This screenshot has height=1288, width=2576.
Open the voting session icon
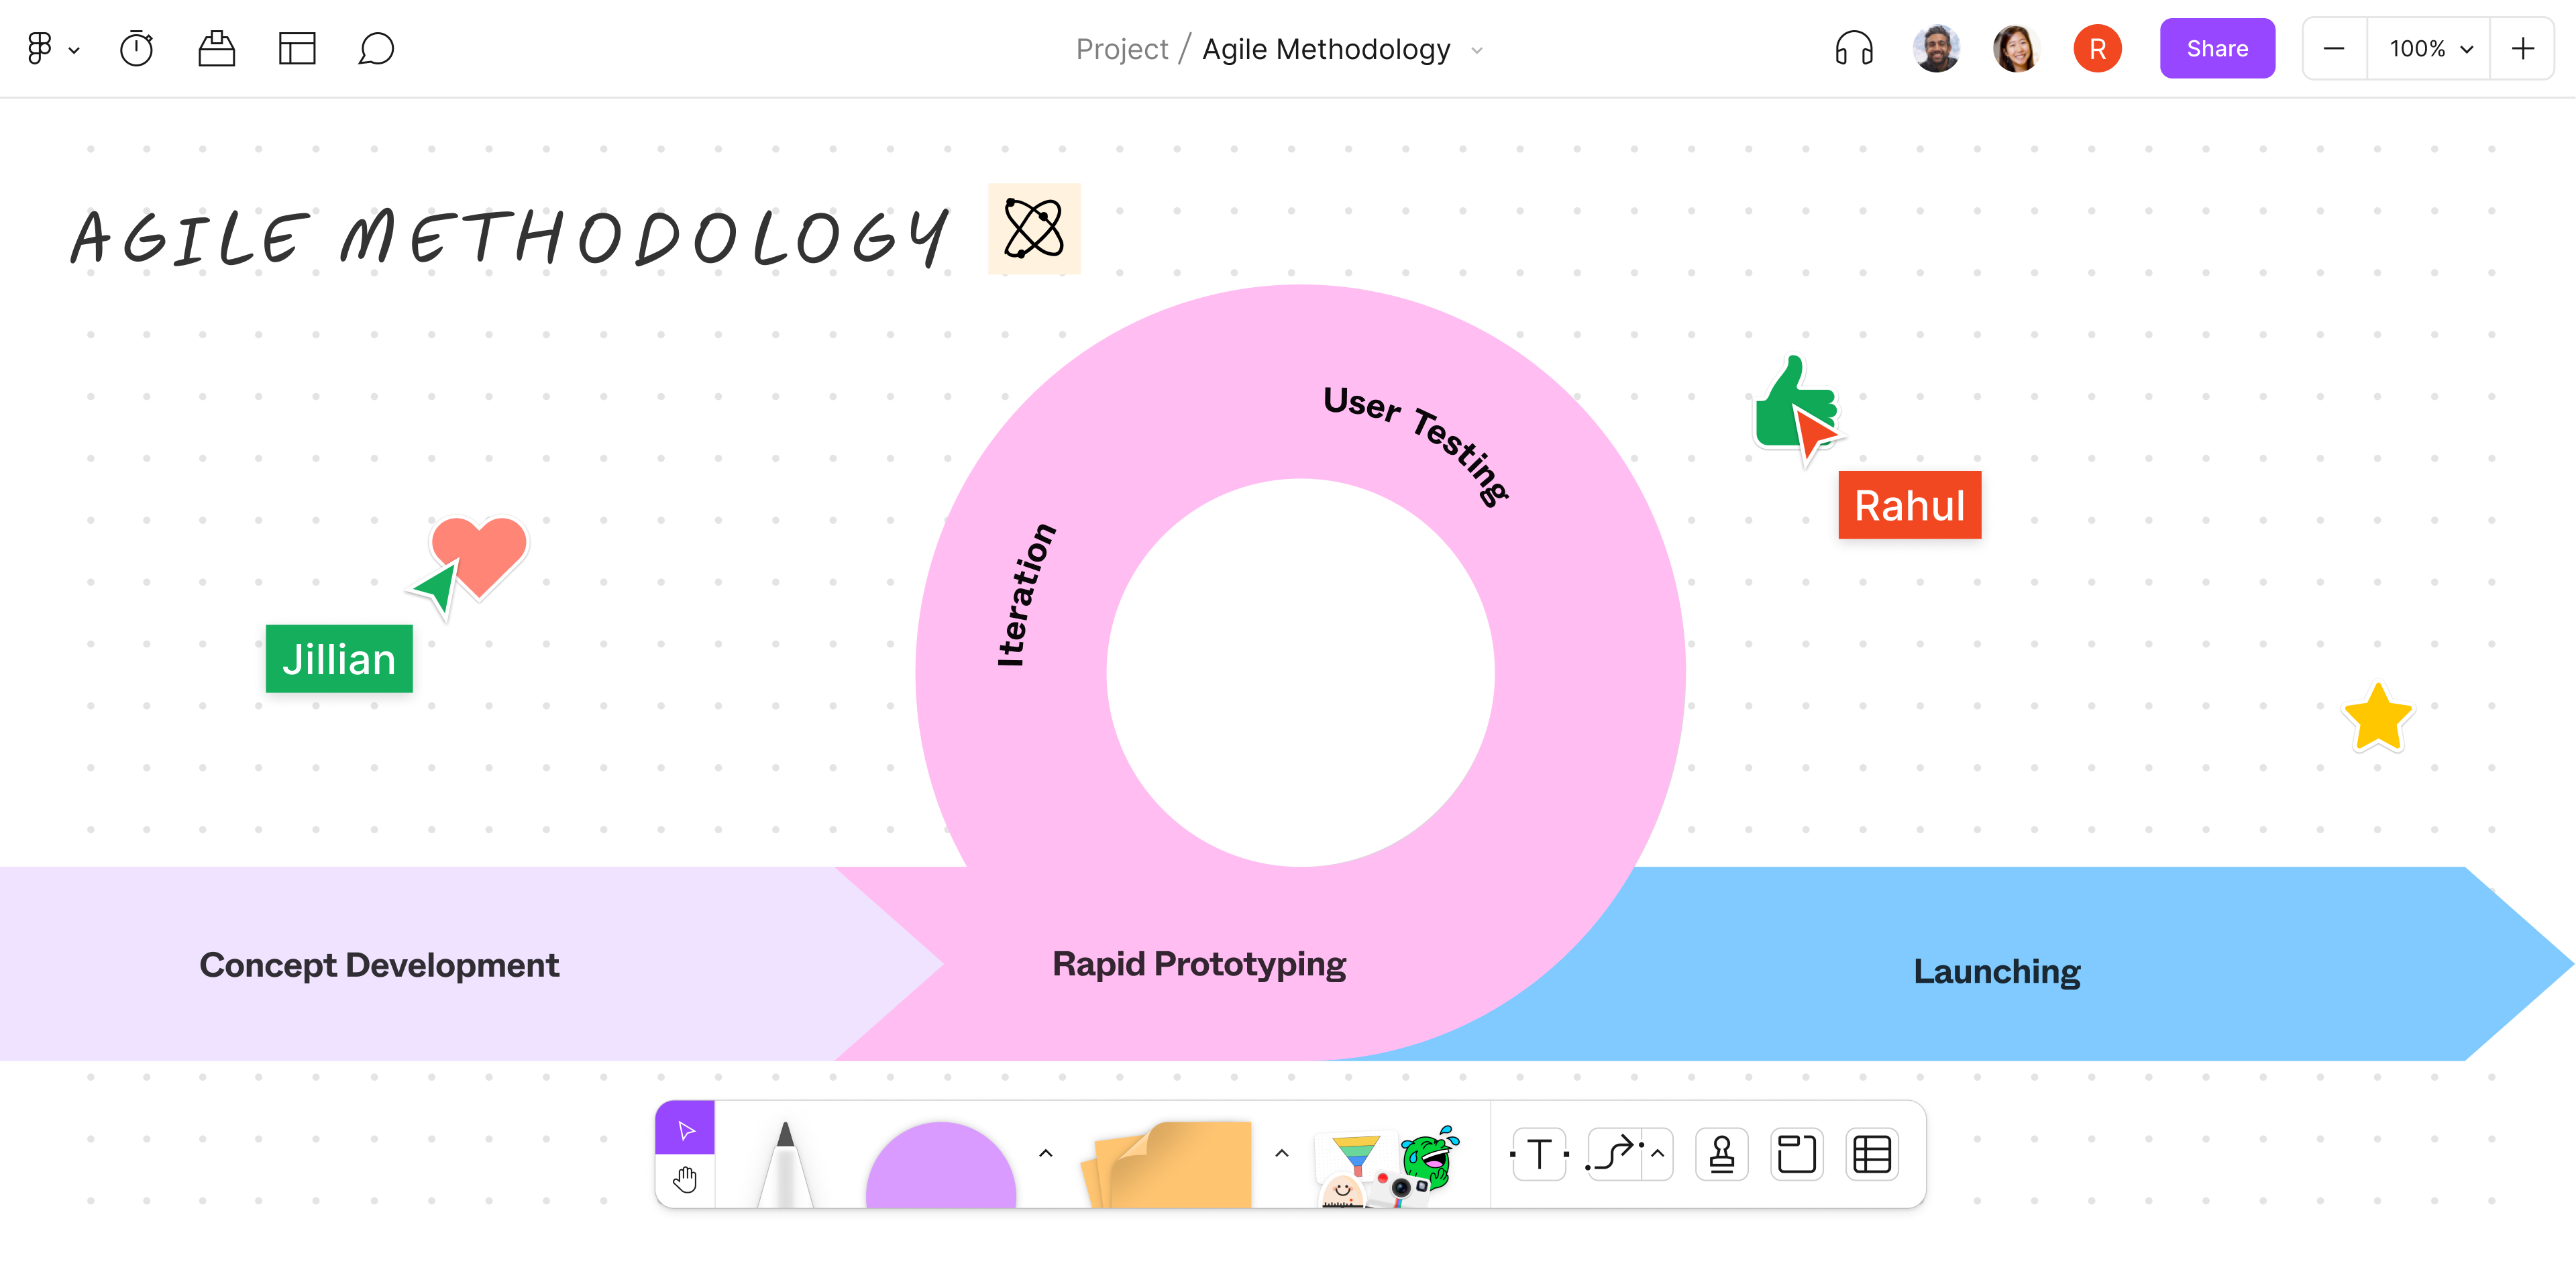tap(216, 48)
